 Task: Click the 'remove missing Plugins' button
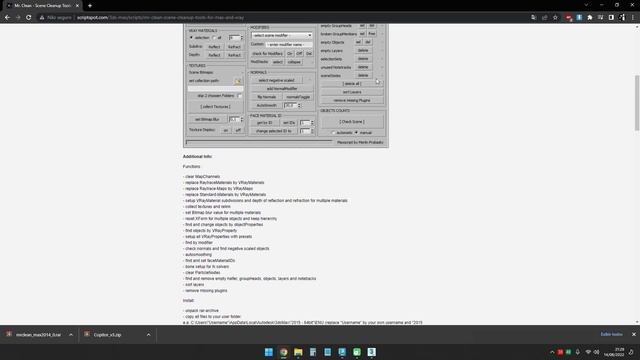coord(352,100)
